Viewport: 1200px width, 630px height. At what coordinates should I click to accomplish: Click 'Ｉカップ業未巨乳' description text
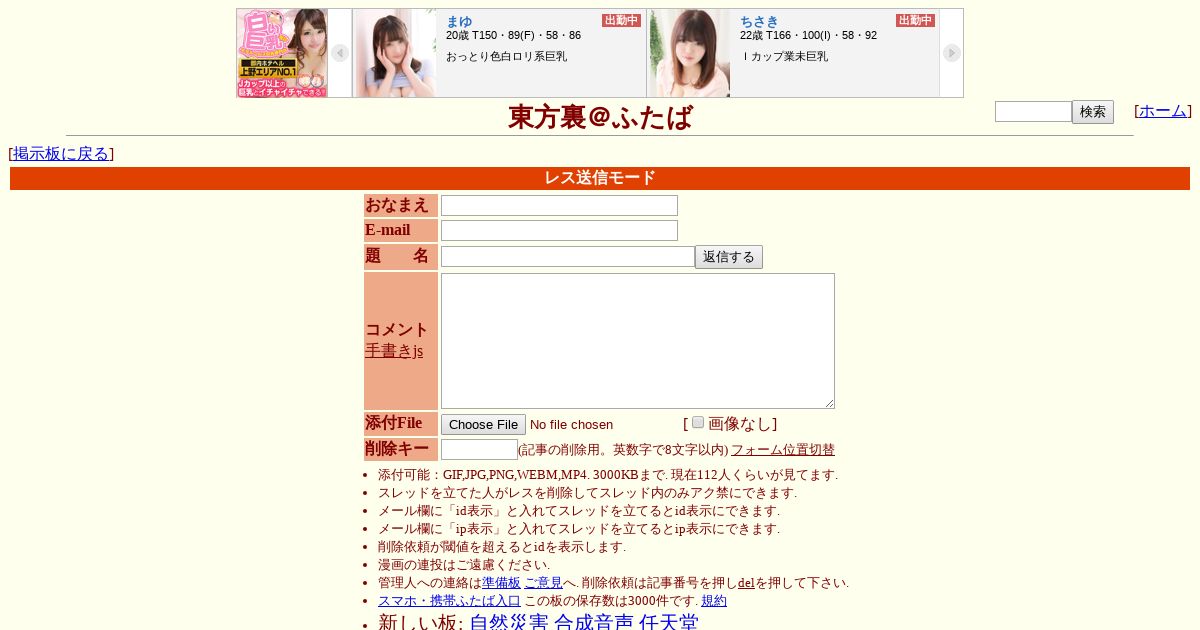click(784, 56)
